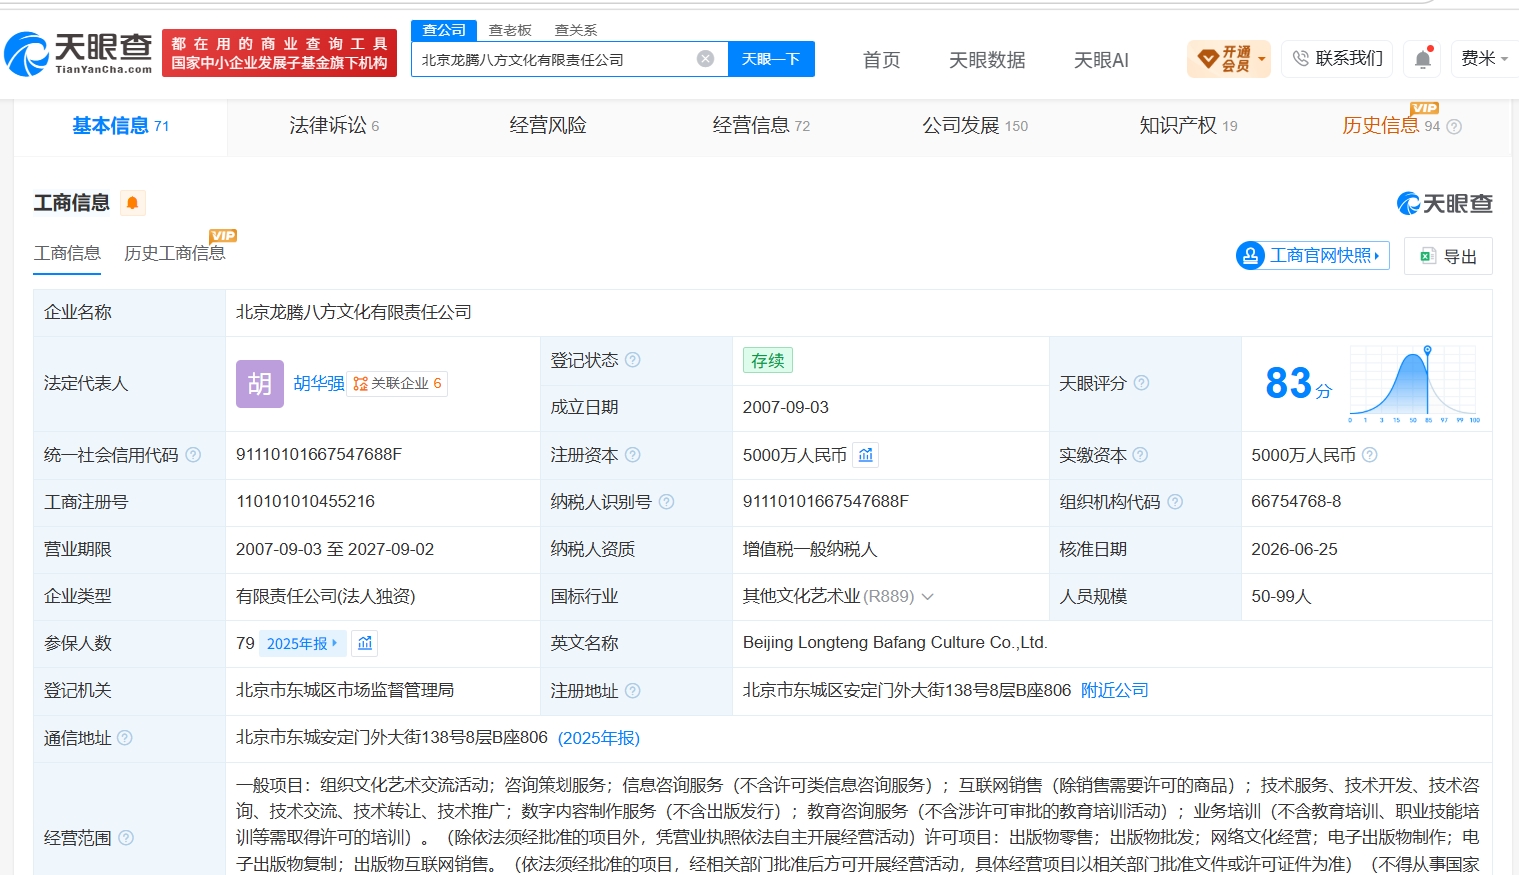Viewport: 1519px width, 875px height.
Task: View registered capital chart icon
Action: pyautogui.click(x=866, y=455)
